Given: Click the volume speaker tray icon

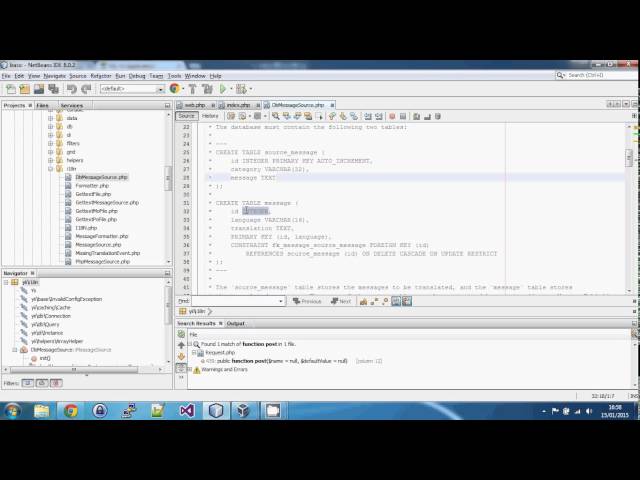Looking at the screenshot, I should (x=589, y=411).
